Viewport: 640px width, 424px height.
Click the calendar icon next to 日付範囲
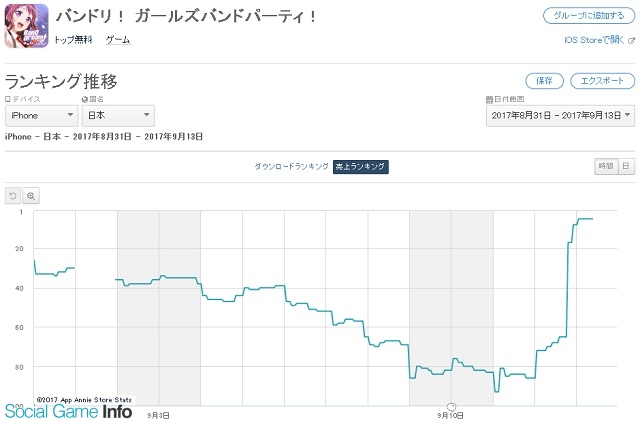pos(489,99)
